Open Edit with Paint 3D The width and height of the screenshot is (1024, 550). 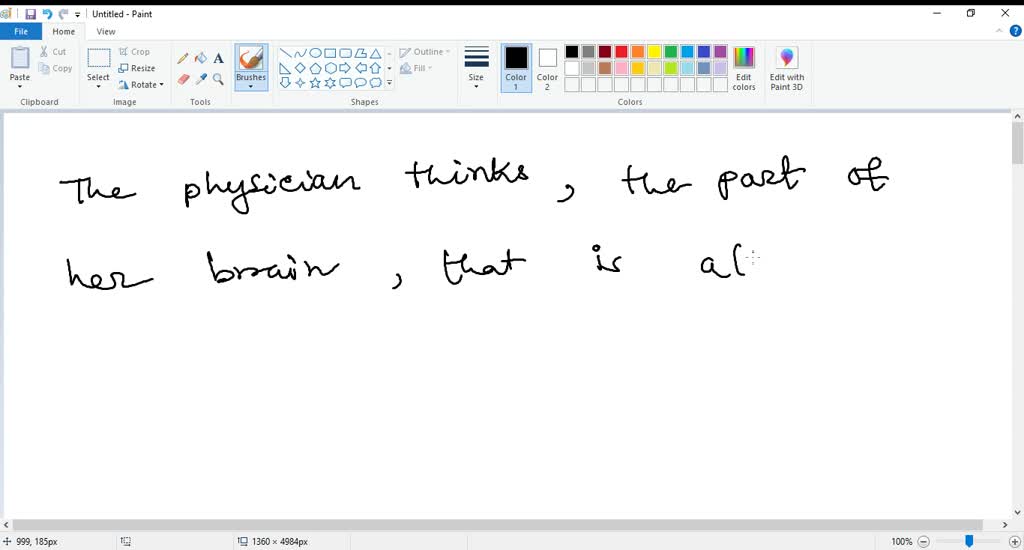787,68
